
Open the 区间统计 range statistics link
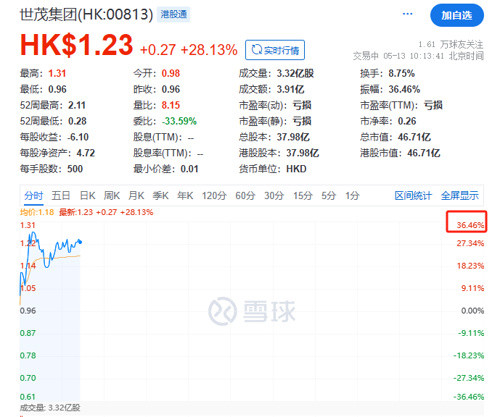tap(413, 196)
